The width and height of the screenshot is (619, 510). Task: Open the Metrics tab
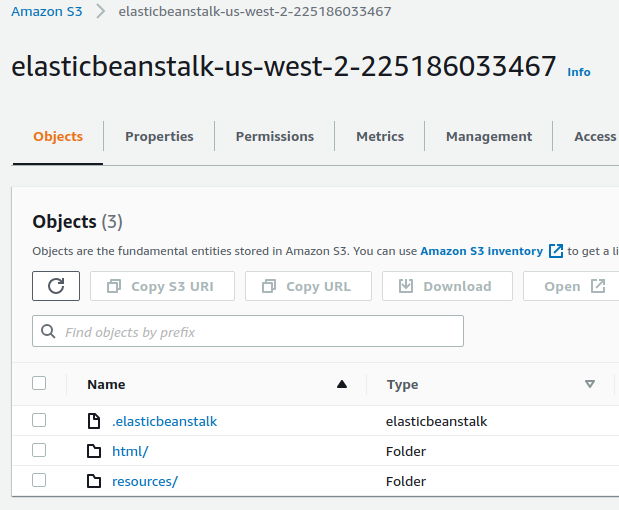(380, 137)
